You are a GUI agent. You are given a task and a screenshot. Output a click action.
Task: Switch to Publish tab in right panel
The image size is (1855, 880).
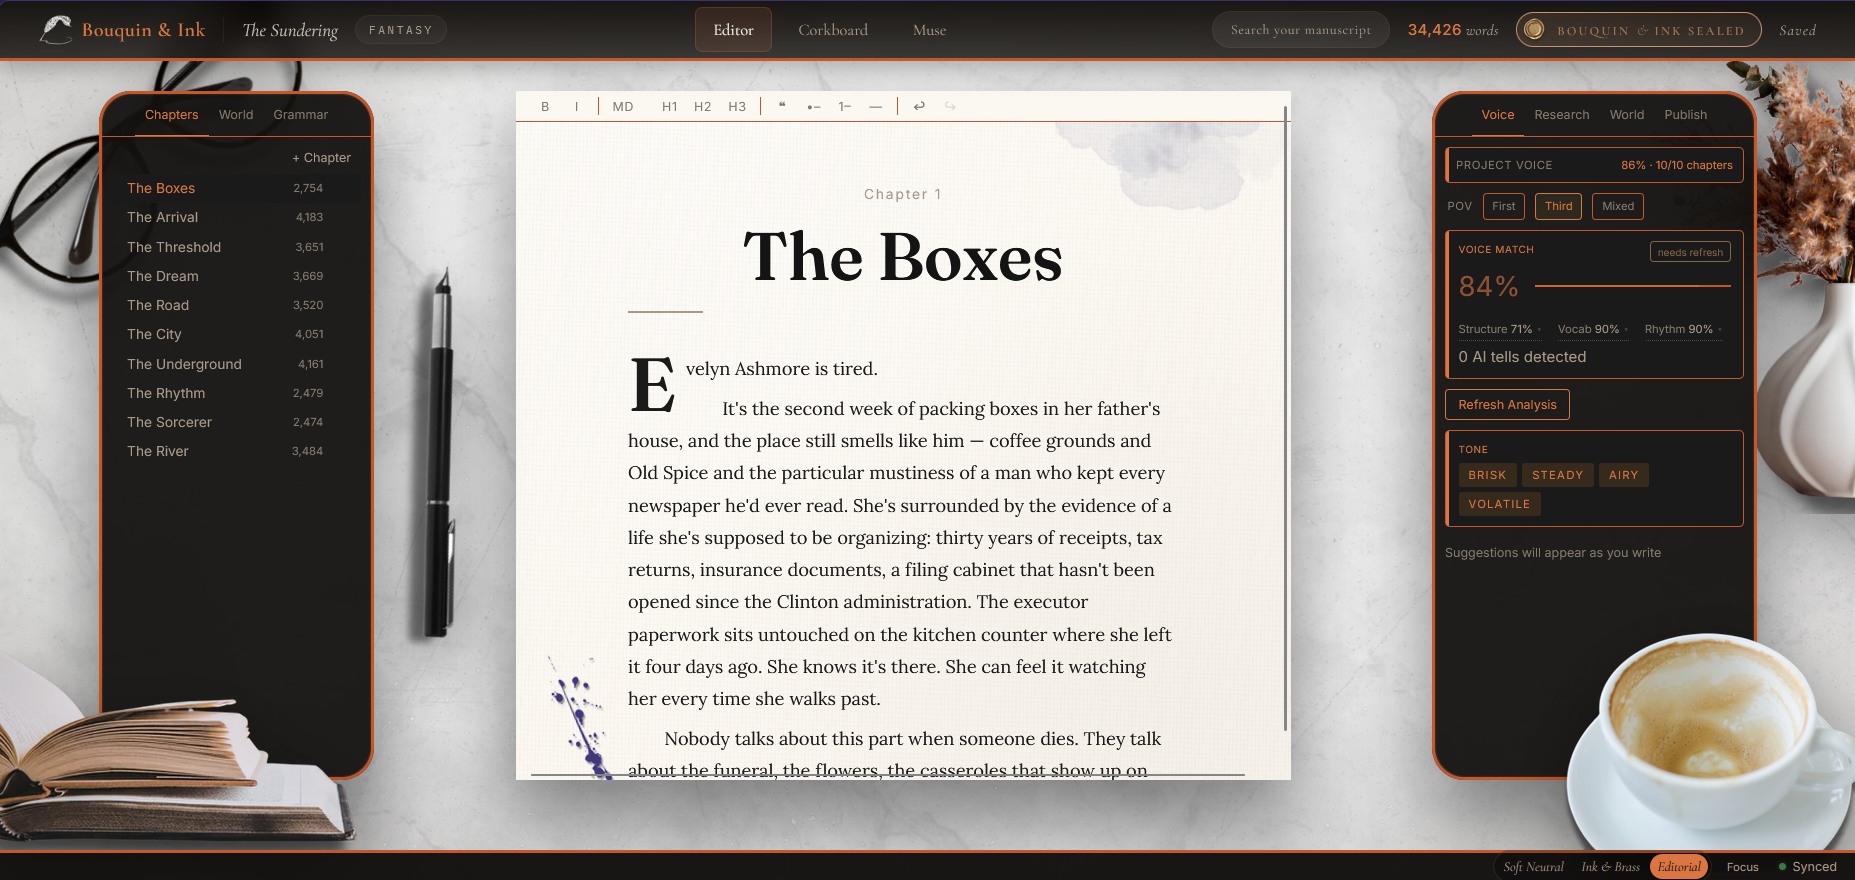pyautogui.click(x=1685, y=115)
